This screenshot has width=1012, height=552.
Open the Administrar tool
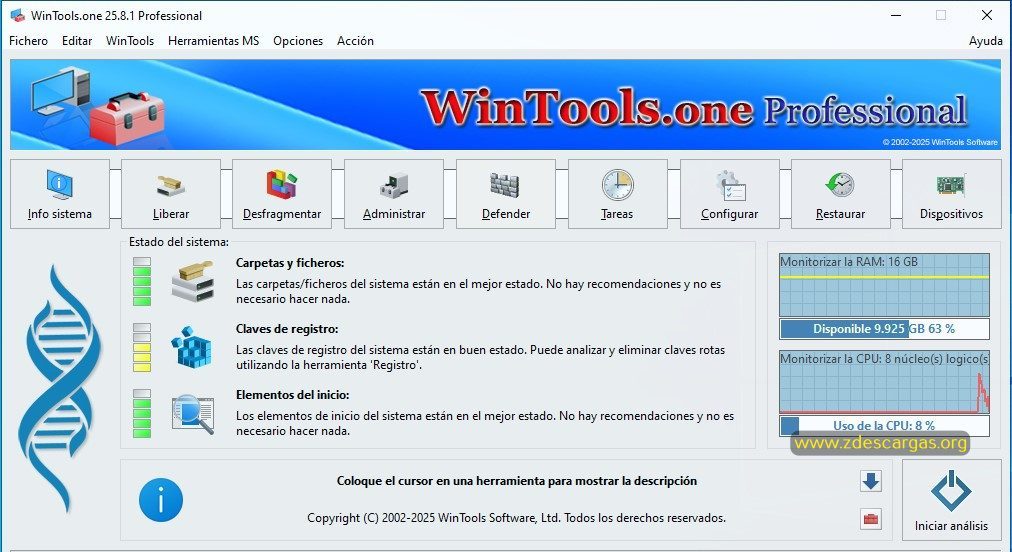click(x=394, y=194)
